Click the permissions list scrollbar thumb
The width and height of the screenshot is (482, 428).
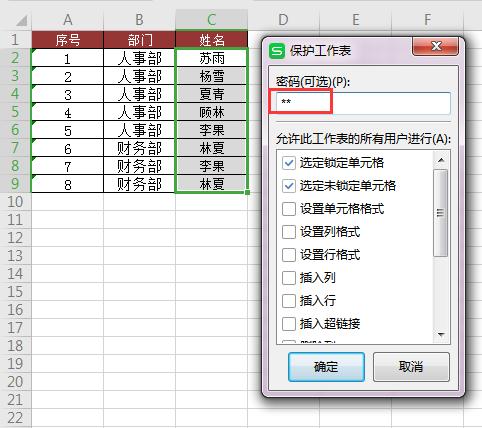[441, 213]
